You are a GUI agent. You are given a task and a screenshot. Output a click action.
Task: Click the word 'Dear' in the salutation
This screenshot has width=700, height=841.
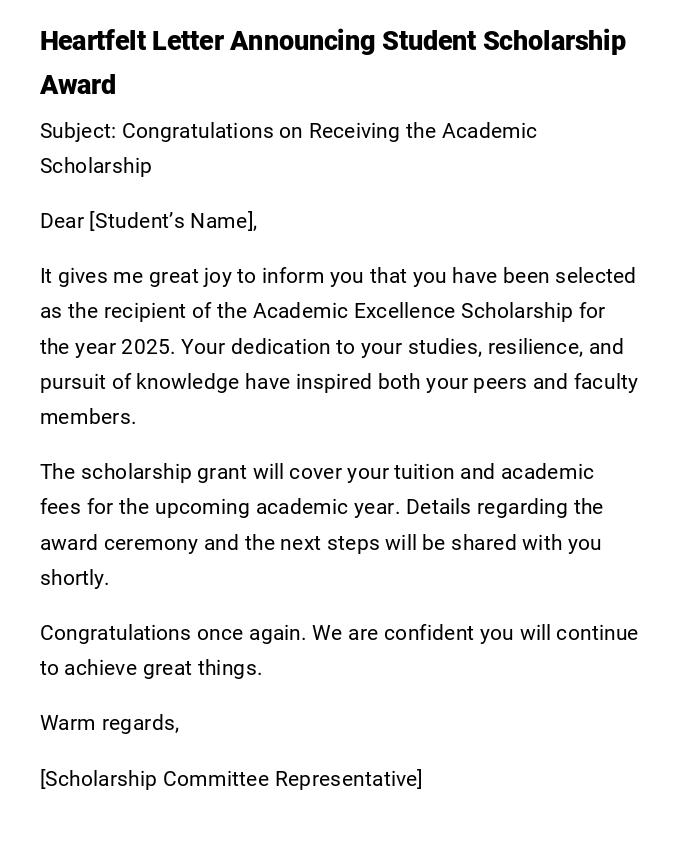[61, 222]
